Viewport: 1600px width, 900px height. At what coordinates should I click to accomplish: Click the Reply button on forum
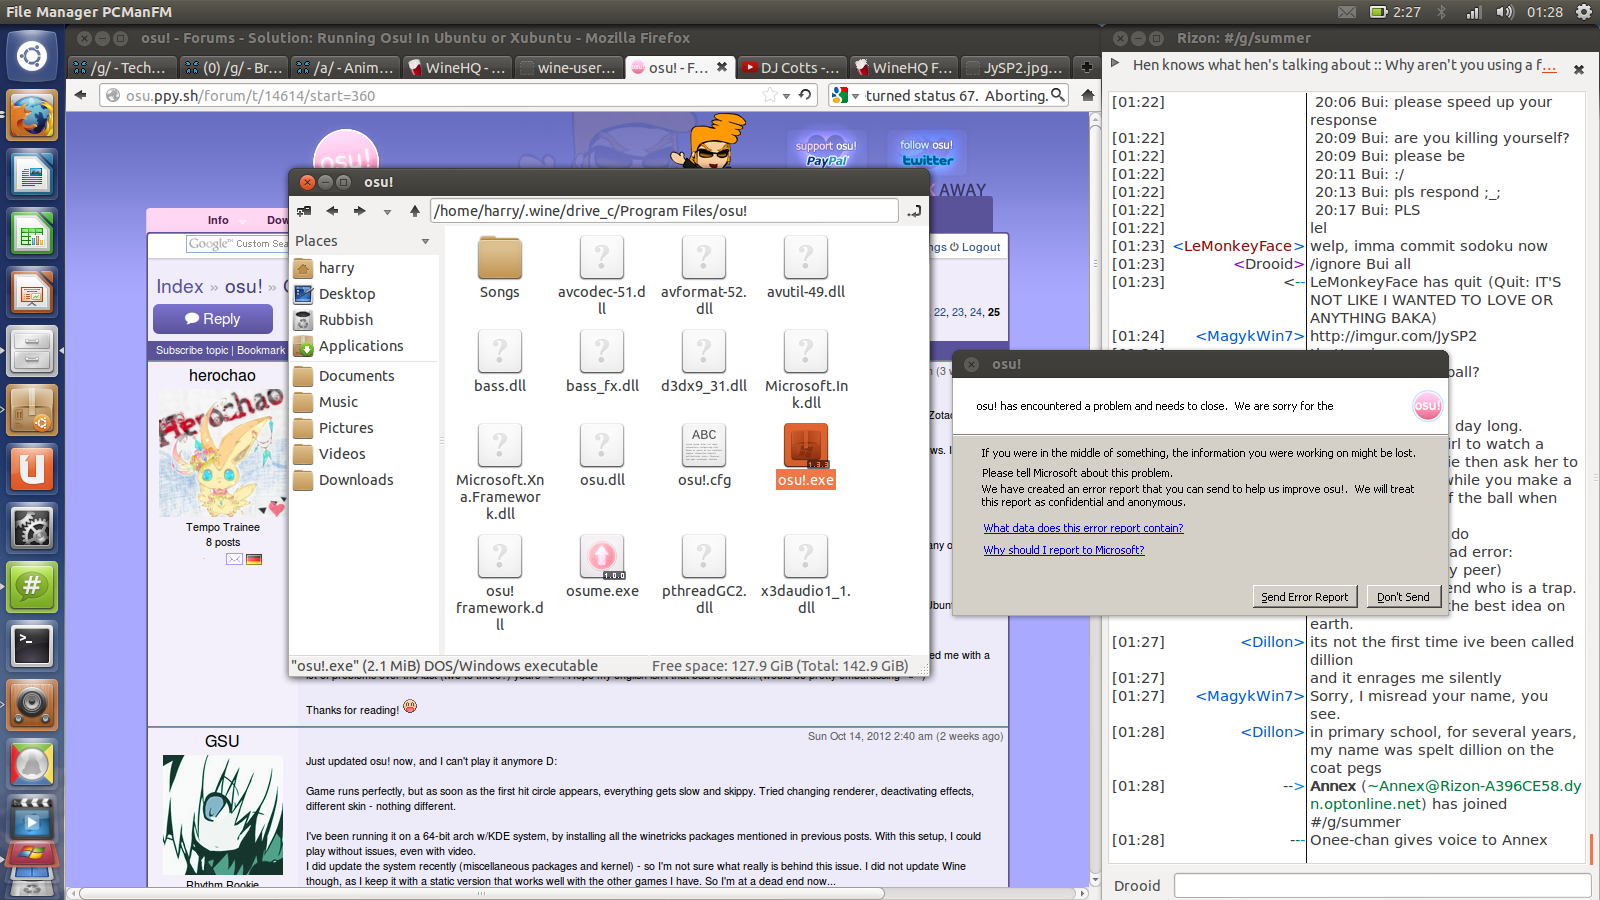click(212, 319)
